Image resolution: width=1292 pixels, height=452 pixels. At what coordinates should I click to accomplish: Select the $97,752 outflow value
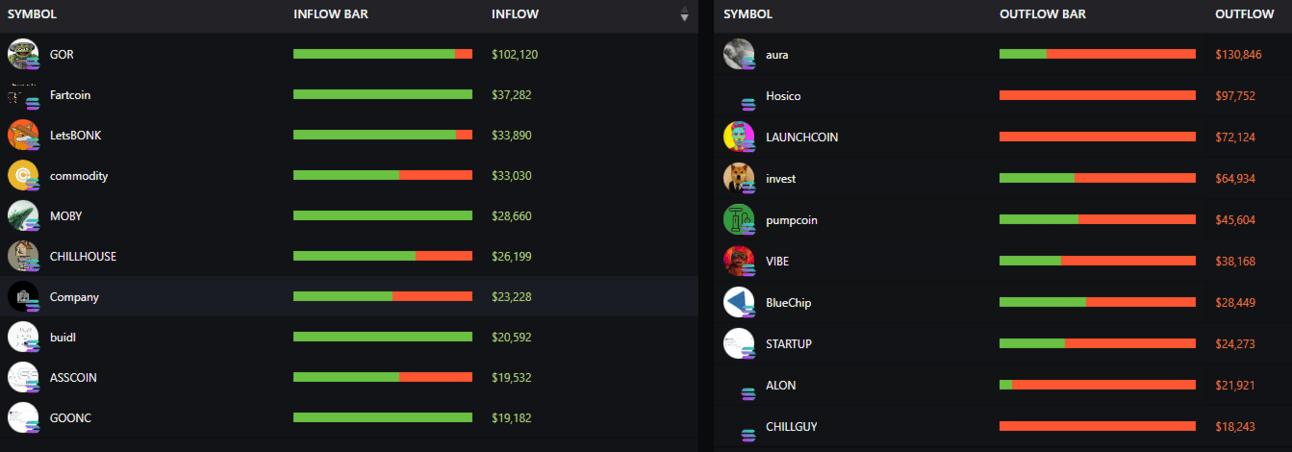1235,96
